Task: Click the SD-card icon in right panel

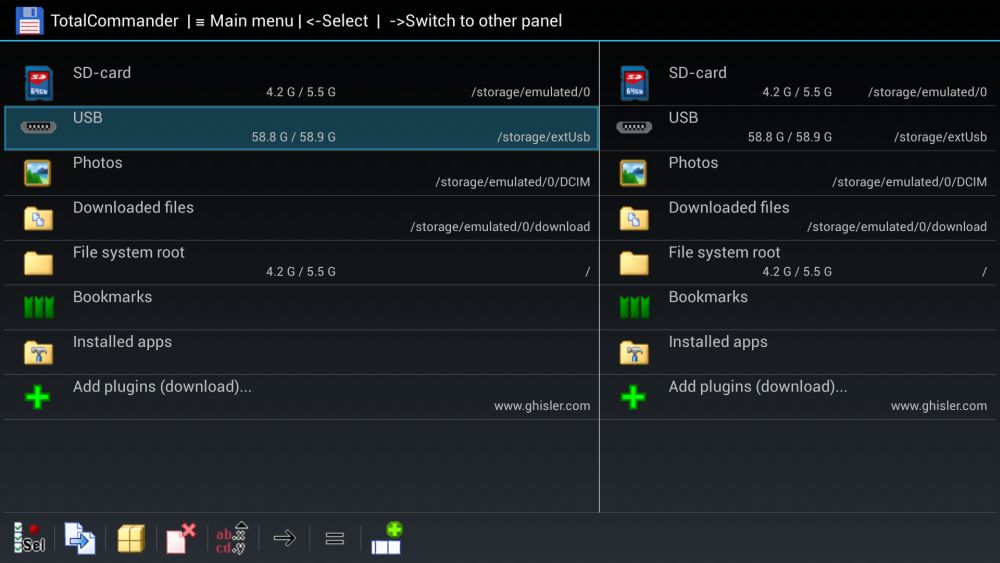Action: 634,84
